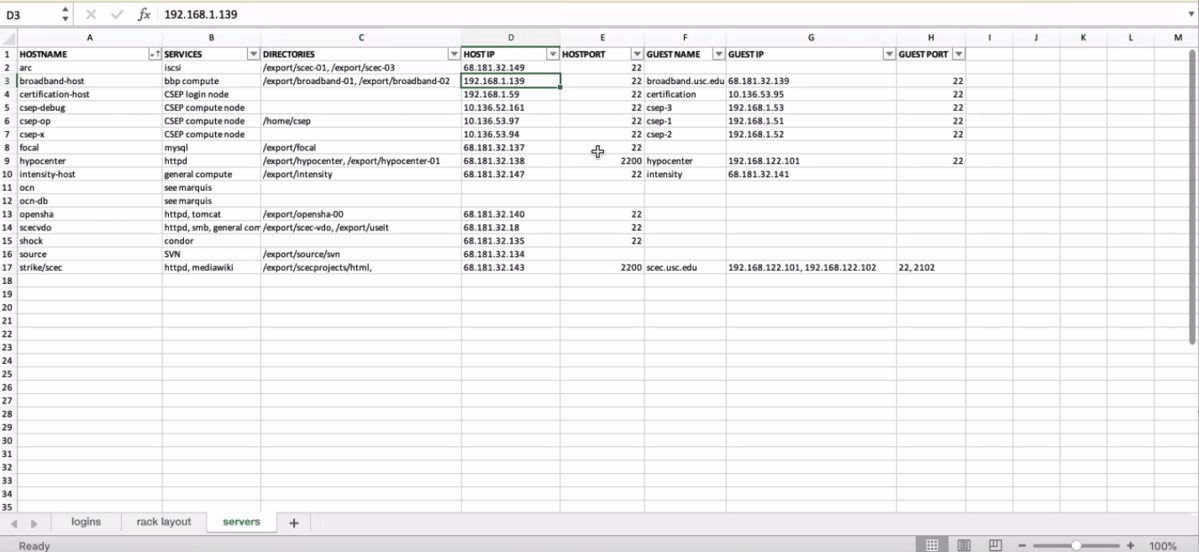Expand the GUEST IP filter dropdown
This screenshot has height=552, width=1199.
[889, 54]
